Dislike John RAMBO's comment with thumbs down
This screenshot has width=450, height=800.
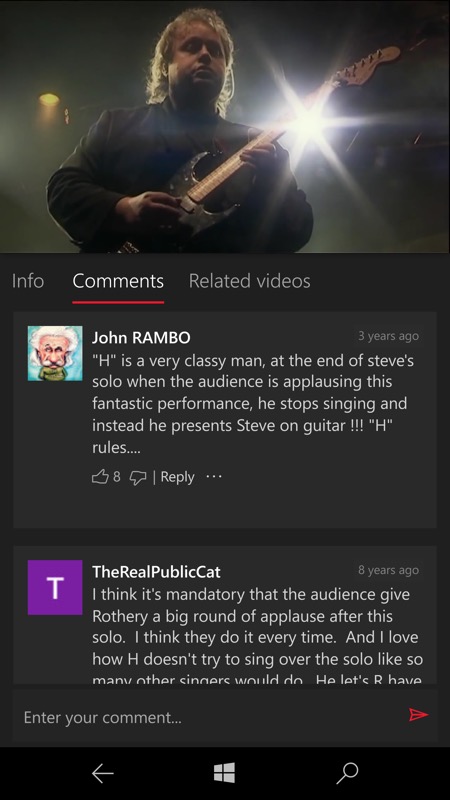click(137, 478)
